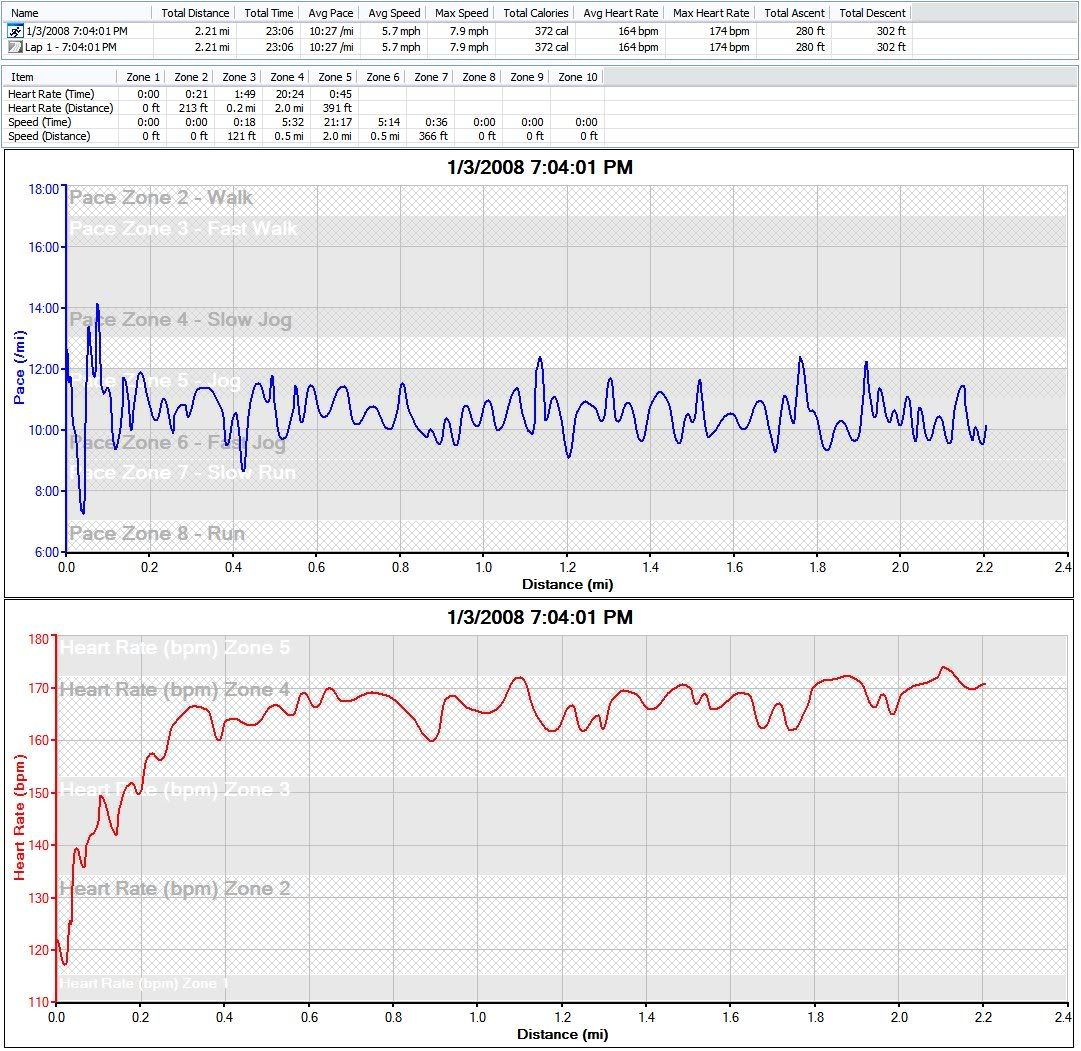The width and height of the screenshot is (1081, 1051).
Task: Click the Avg Pace column header
Action: [x=329, y=13]
